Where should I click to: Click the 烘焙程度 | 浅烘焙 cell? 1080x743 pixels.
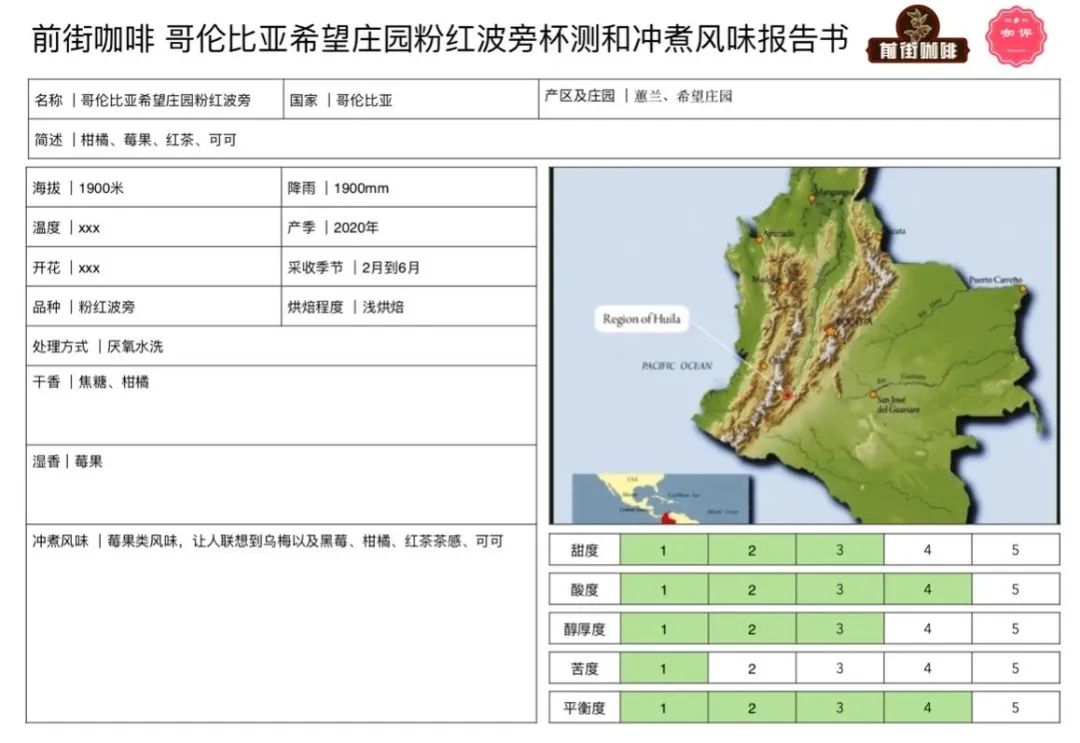tap(409, 306)
